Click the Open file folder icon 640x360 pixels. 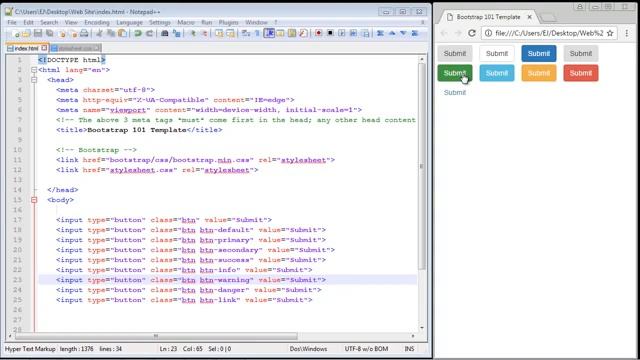pyautogui.click(x=26, y=33)
